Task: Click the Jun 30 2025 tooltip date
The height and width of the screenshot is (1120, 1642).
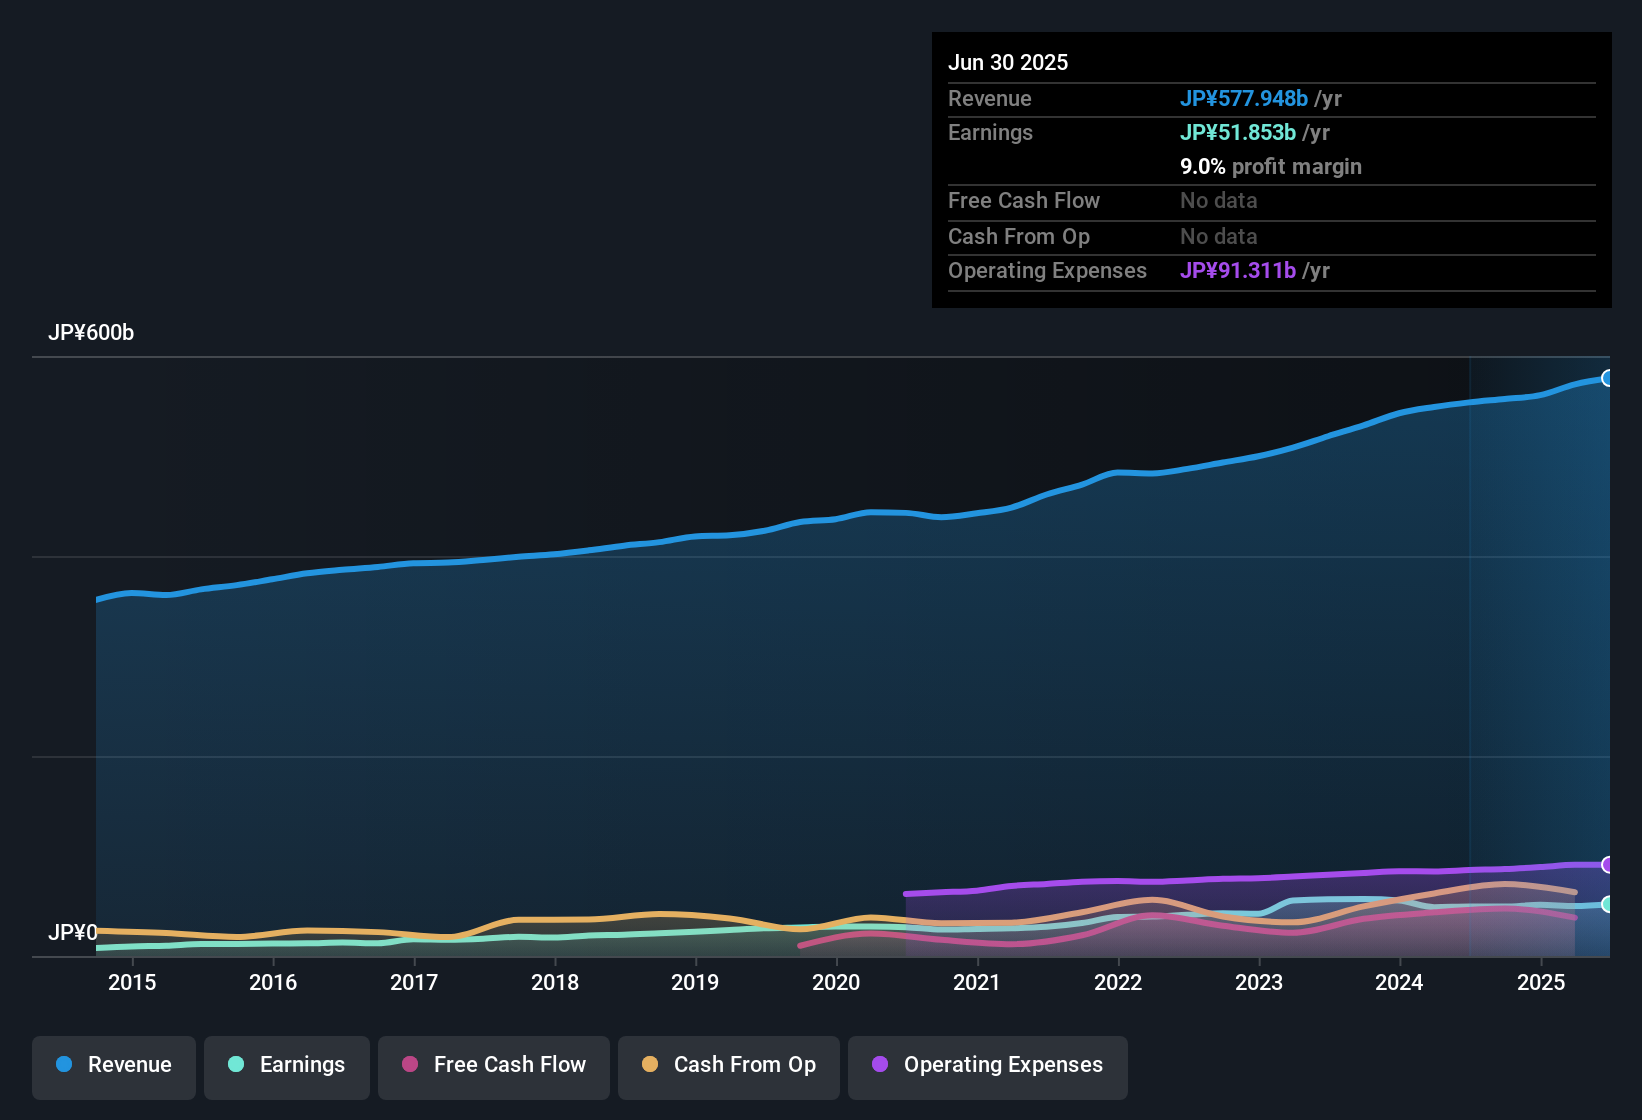Action: click(1008, 62)
